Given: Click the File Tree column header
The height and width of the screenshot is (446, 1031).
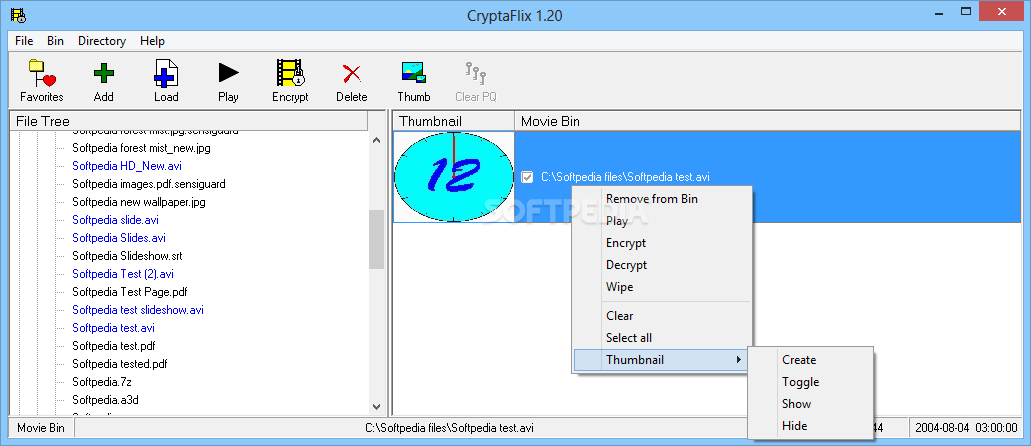Looking at the screenshot, I should tap(189, 121).
